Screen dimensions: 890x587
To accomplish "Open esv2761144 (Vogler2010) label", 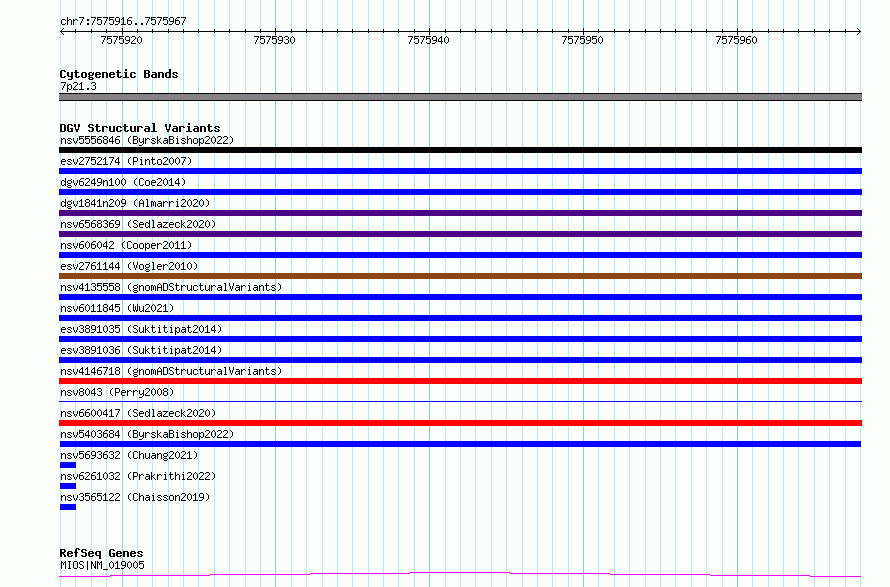I will (129, 266).
